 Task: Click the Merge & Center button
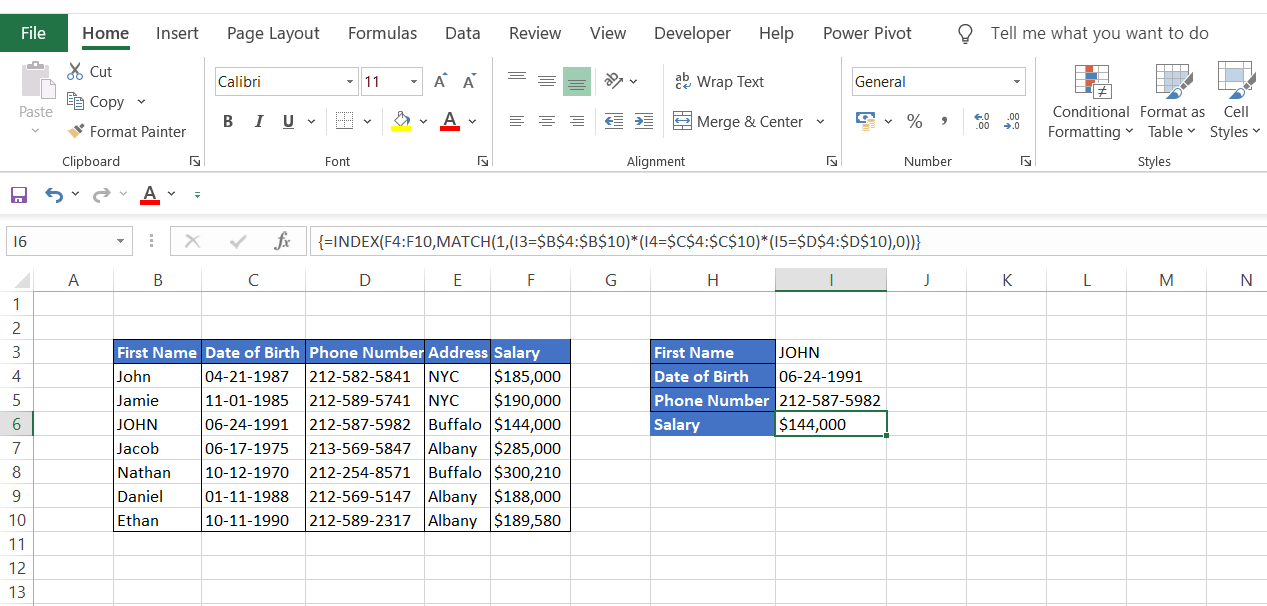point(738,121)
